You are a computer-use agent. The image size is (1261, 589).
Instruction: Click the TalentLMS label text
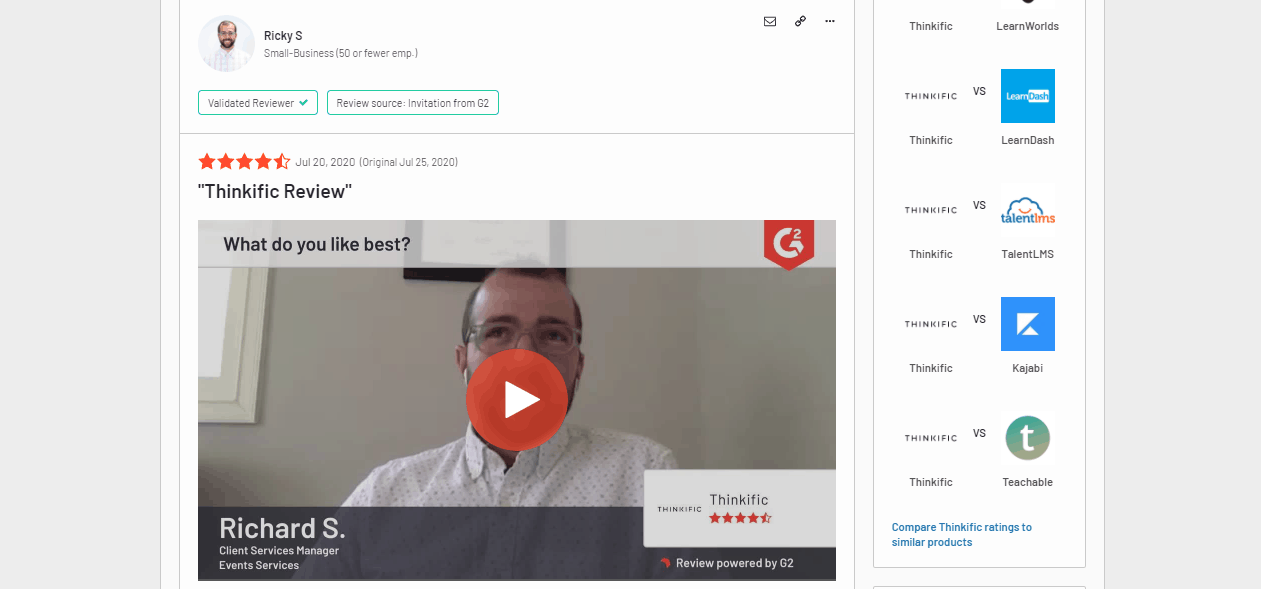[x=1028, y=254]
